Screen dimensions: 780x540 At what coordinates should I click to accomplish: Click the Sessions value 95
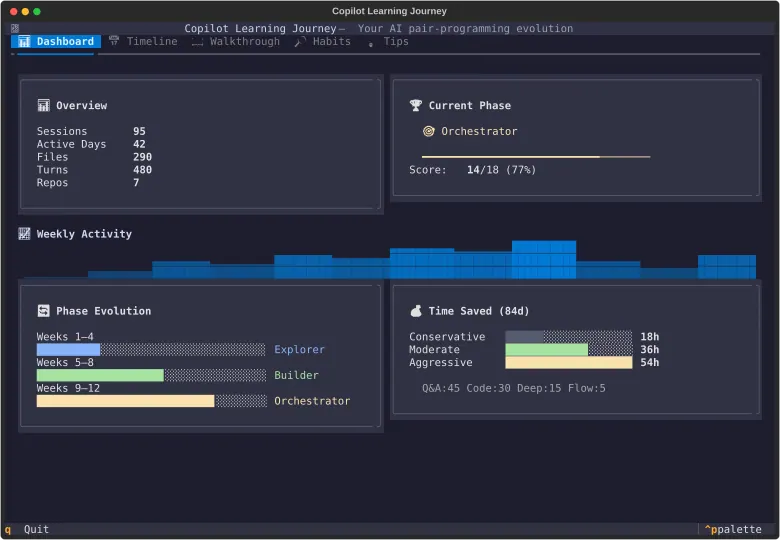click(x=139, y=131)
